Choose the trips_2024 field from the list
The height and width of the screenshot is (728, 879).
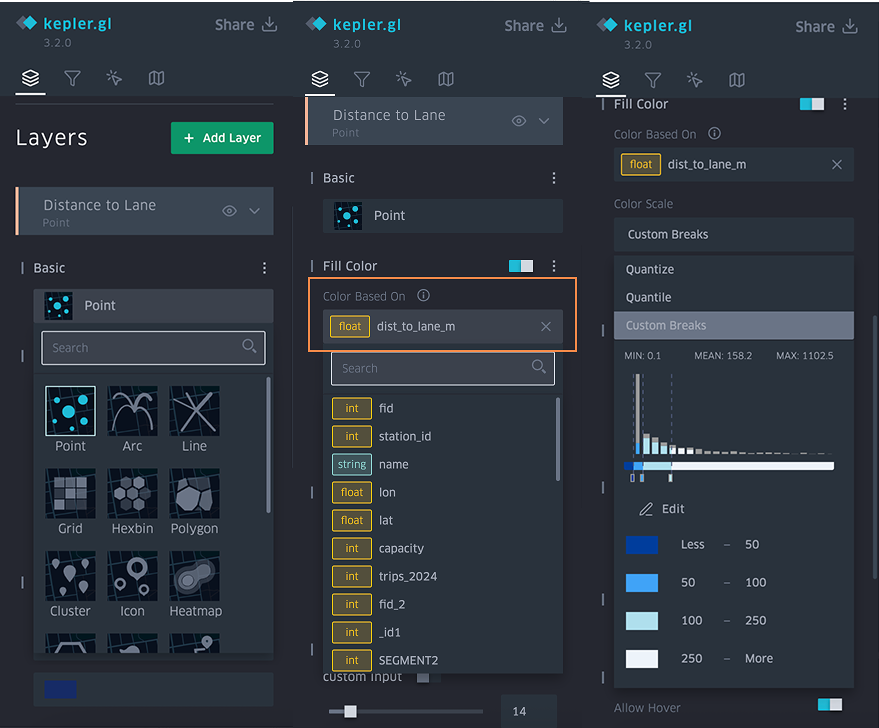click(407, 576)
